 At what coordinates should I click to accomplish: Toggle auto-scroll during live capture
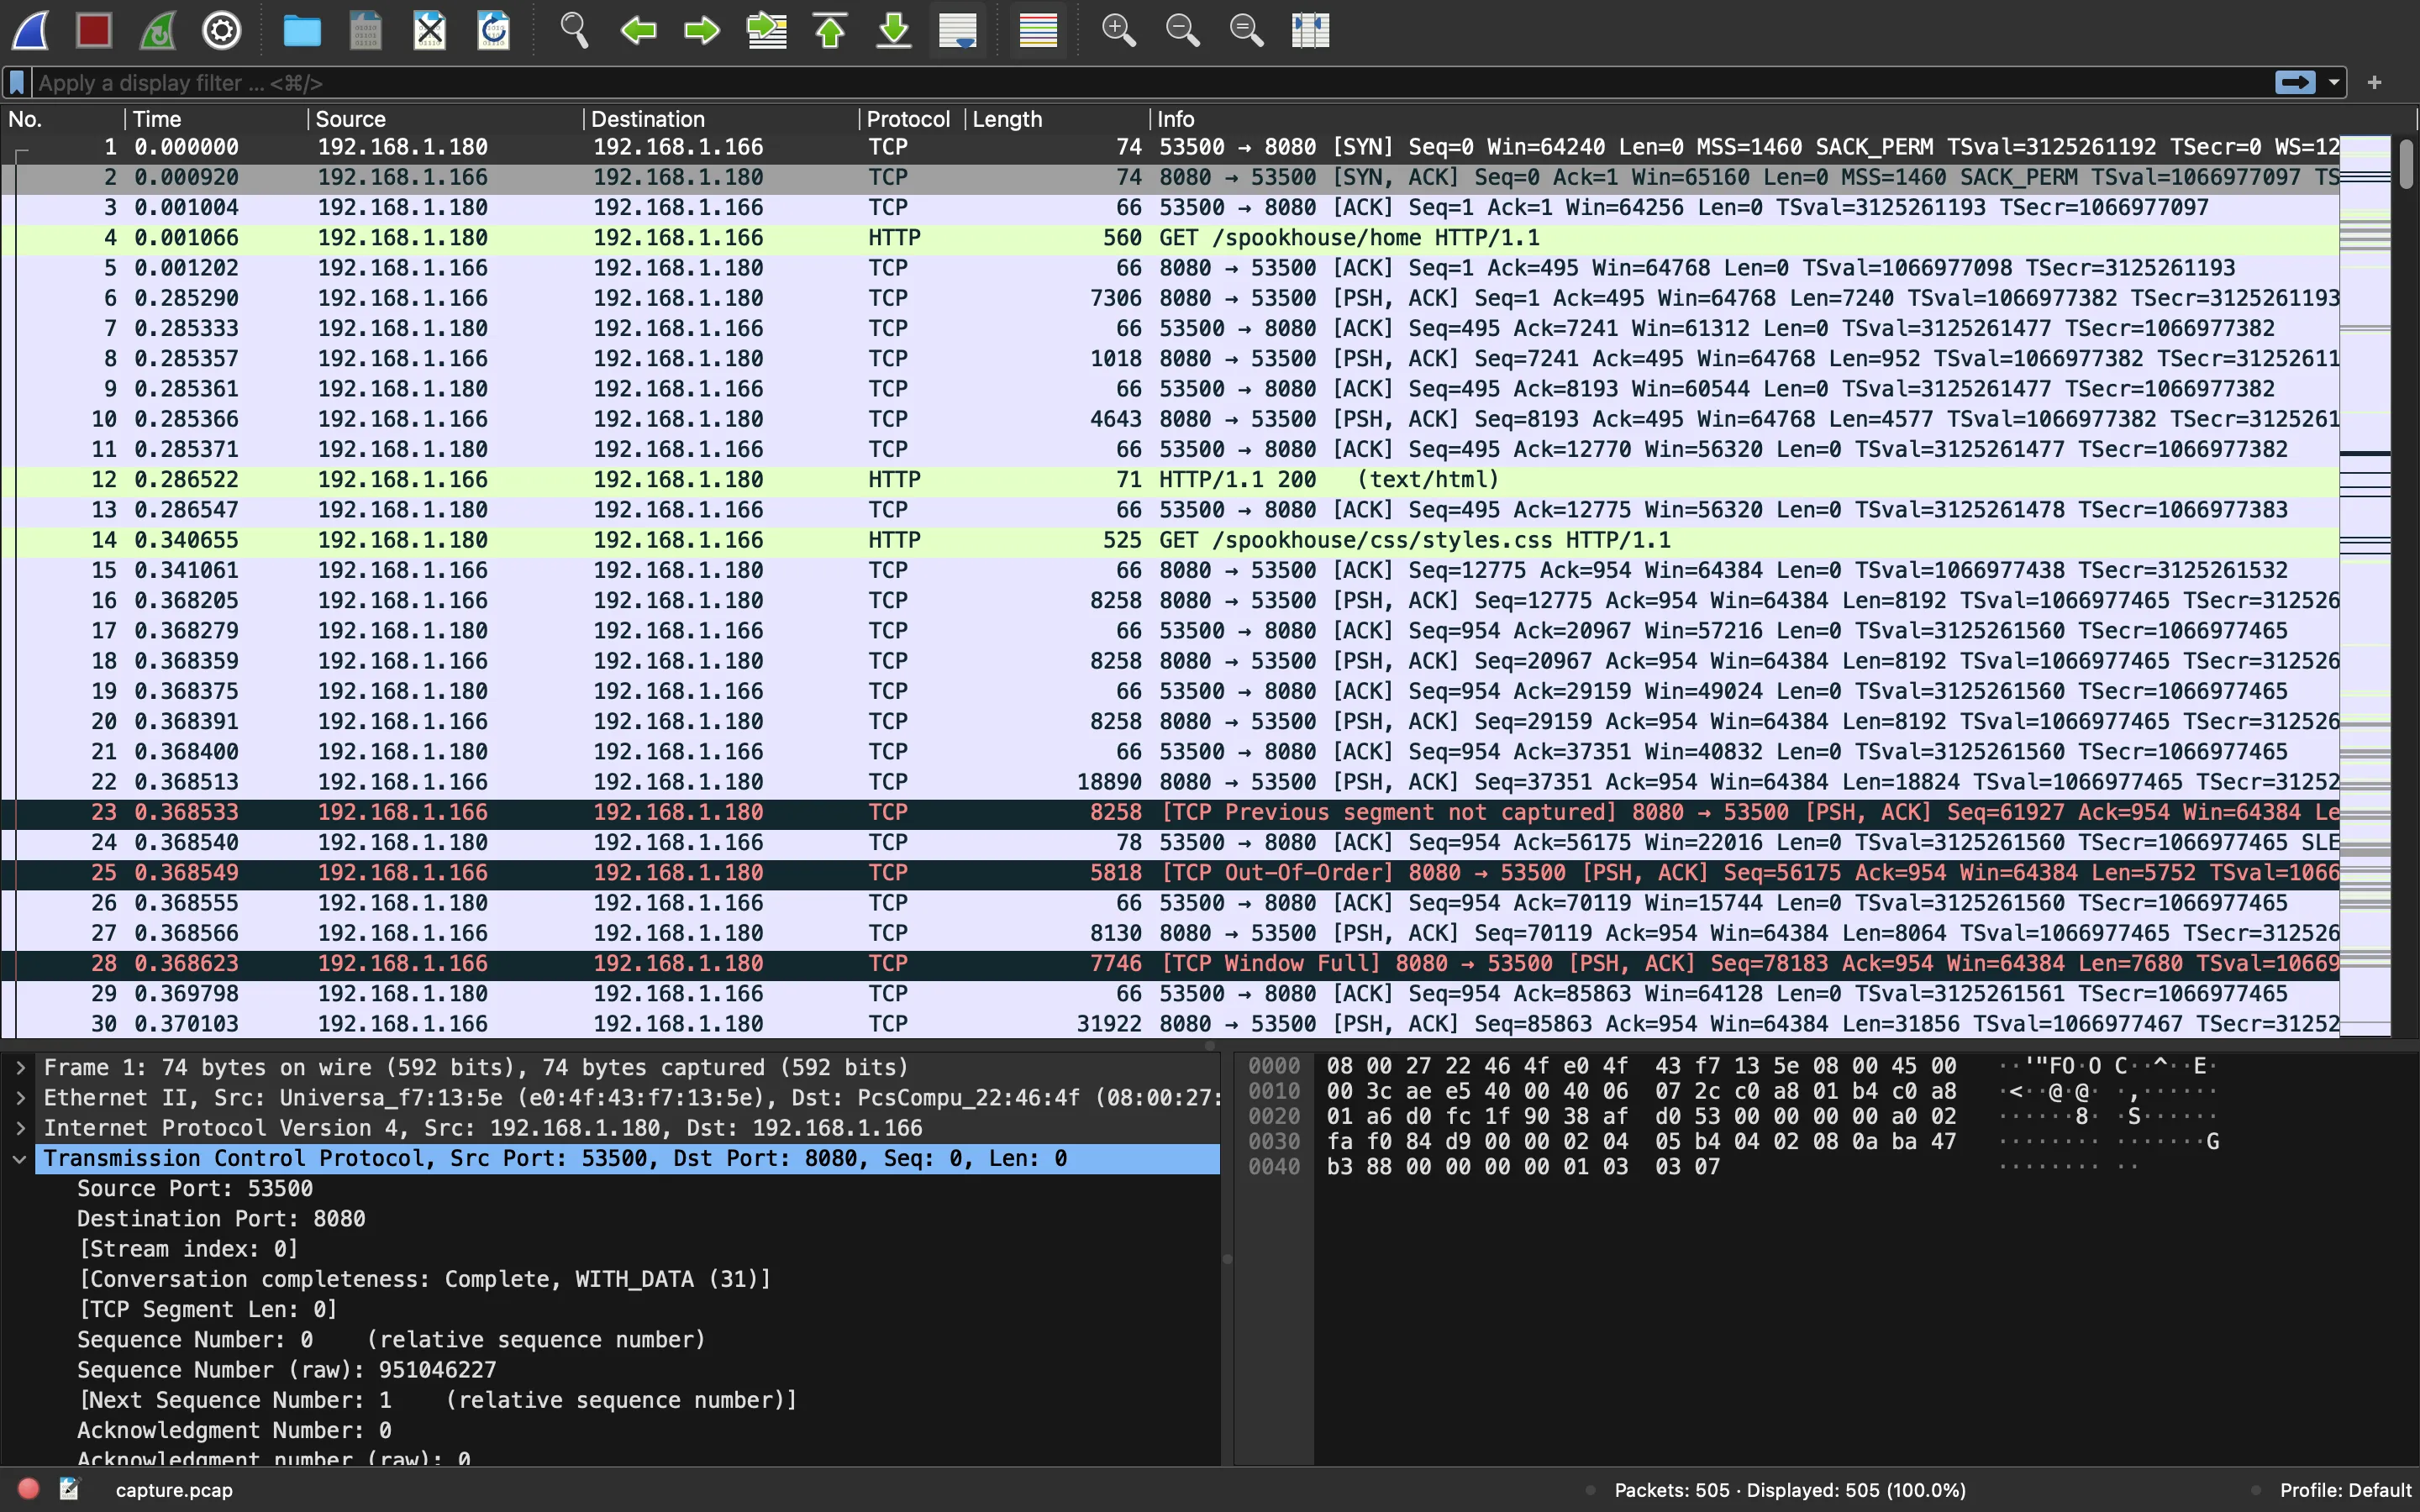[x=958, y=31]
